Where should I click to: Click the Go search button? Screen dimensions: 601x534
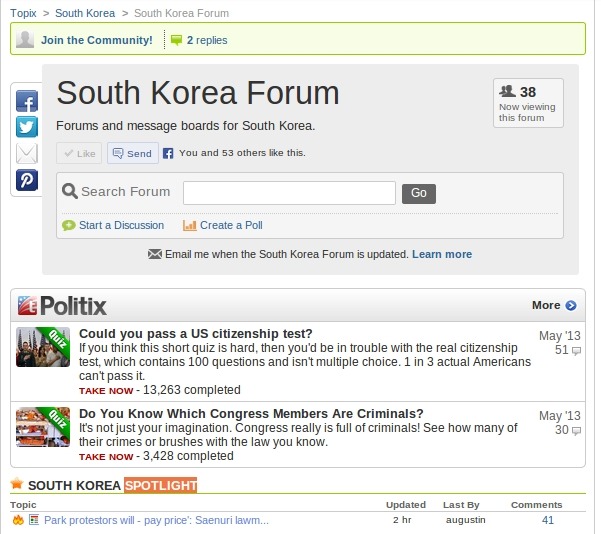419,193
